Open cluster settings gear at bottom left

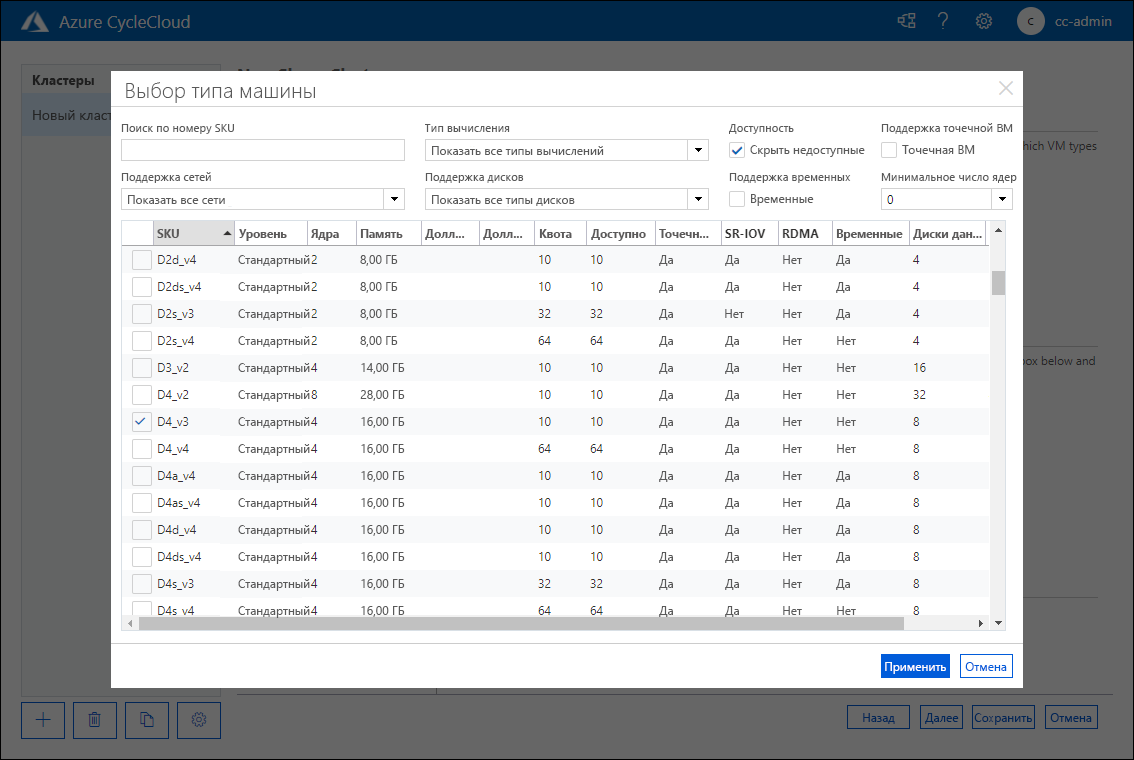199,719
